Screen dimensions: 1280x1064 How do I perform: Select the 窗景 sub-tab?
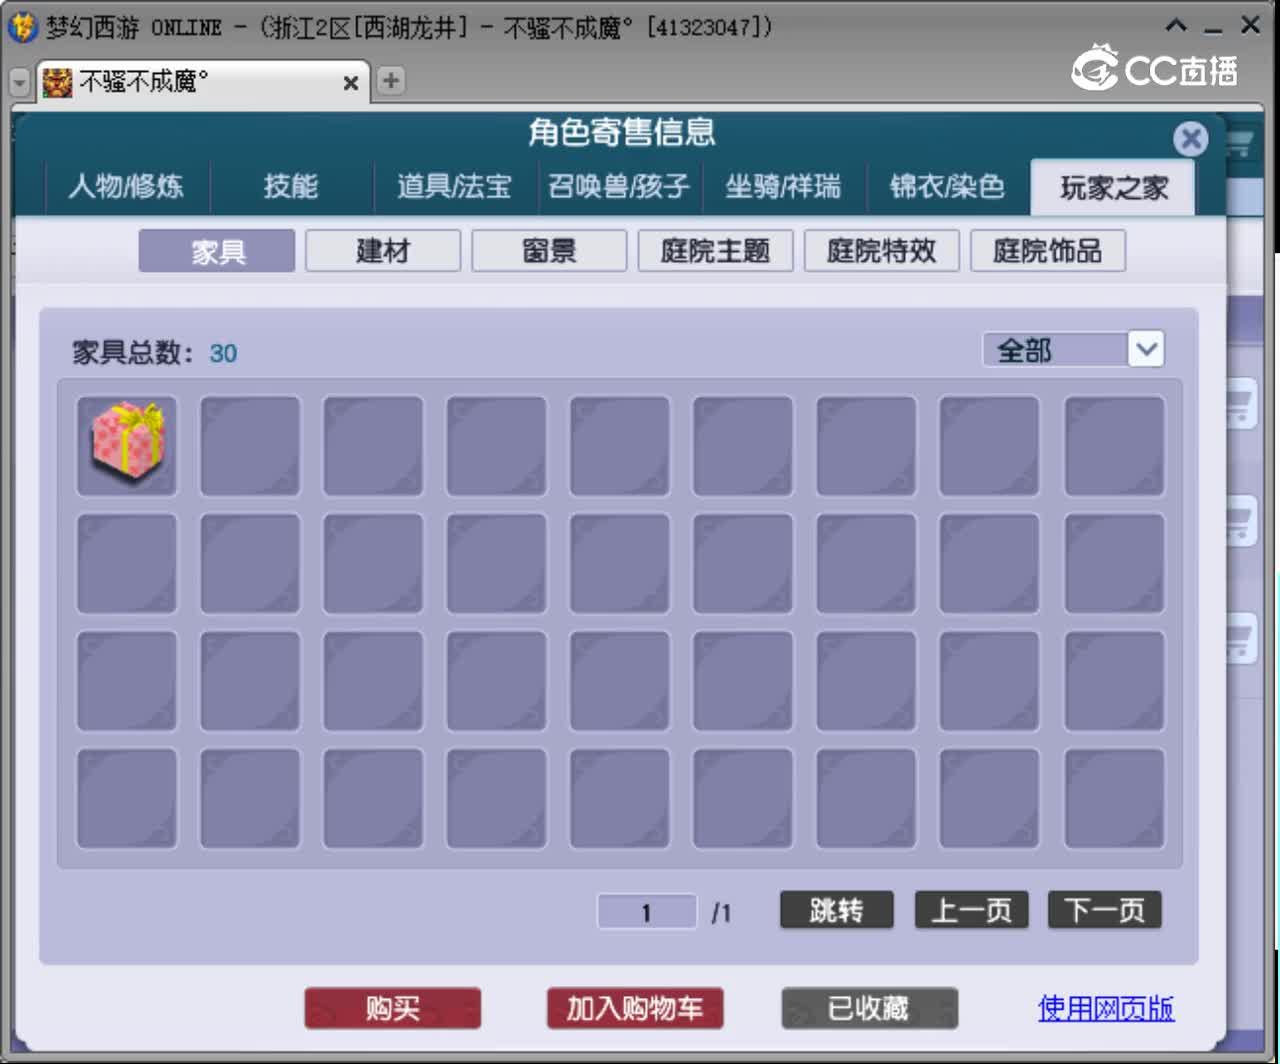549,251
